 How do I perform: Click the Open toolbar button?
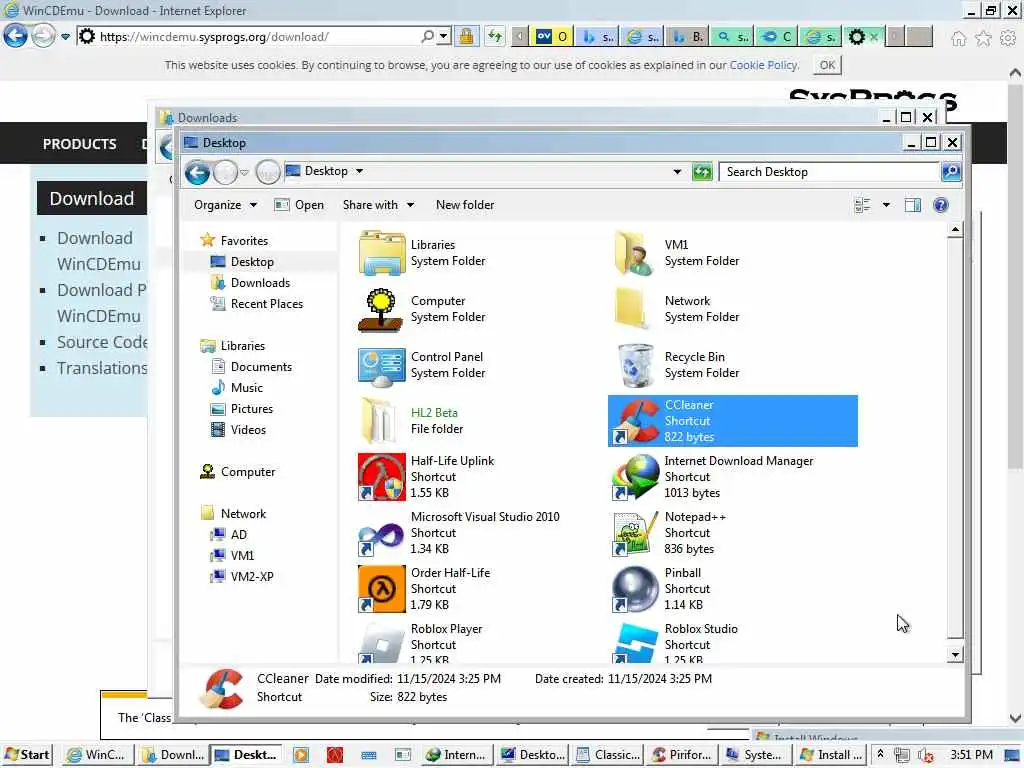(299, 205)
